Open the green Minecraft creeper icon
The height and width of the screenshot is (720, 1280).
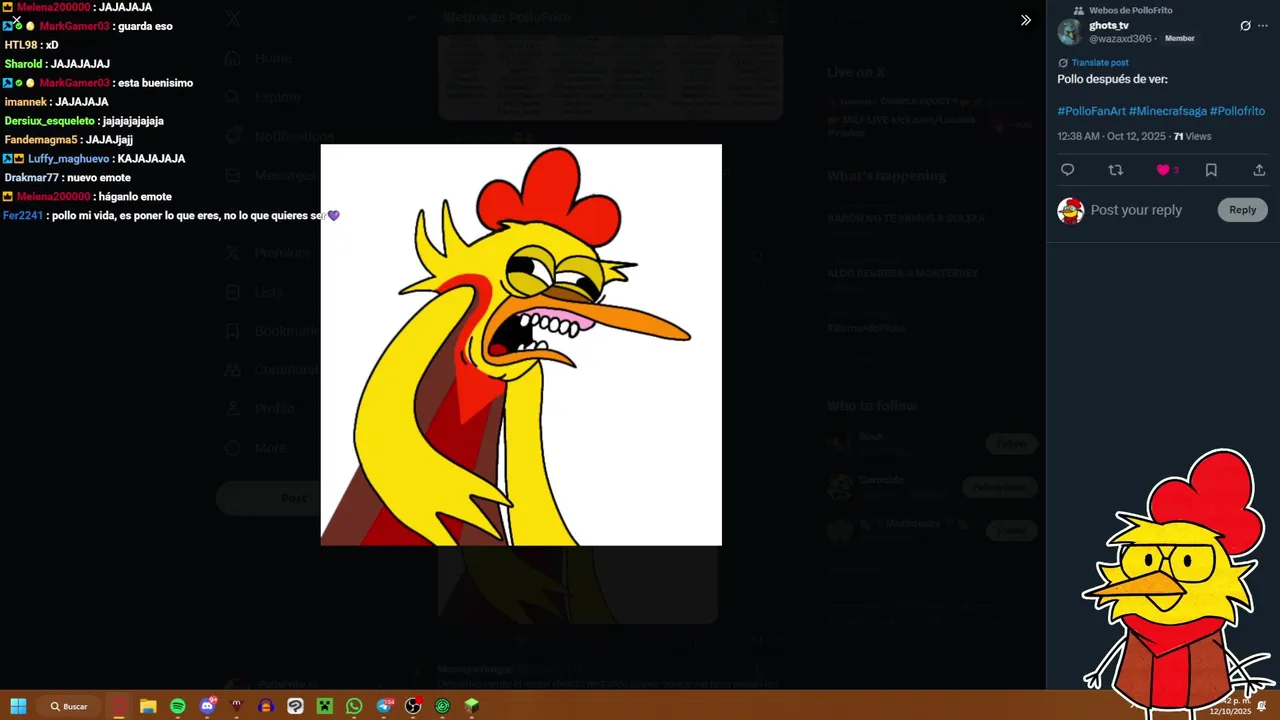click(x=324, y=706)
